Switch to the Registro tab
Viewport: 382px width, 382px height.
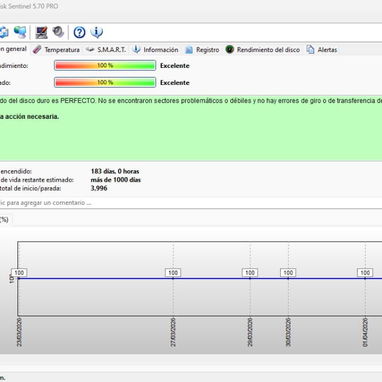tap(207, 50)
